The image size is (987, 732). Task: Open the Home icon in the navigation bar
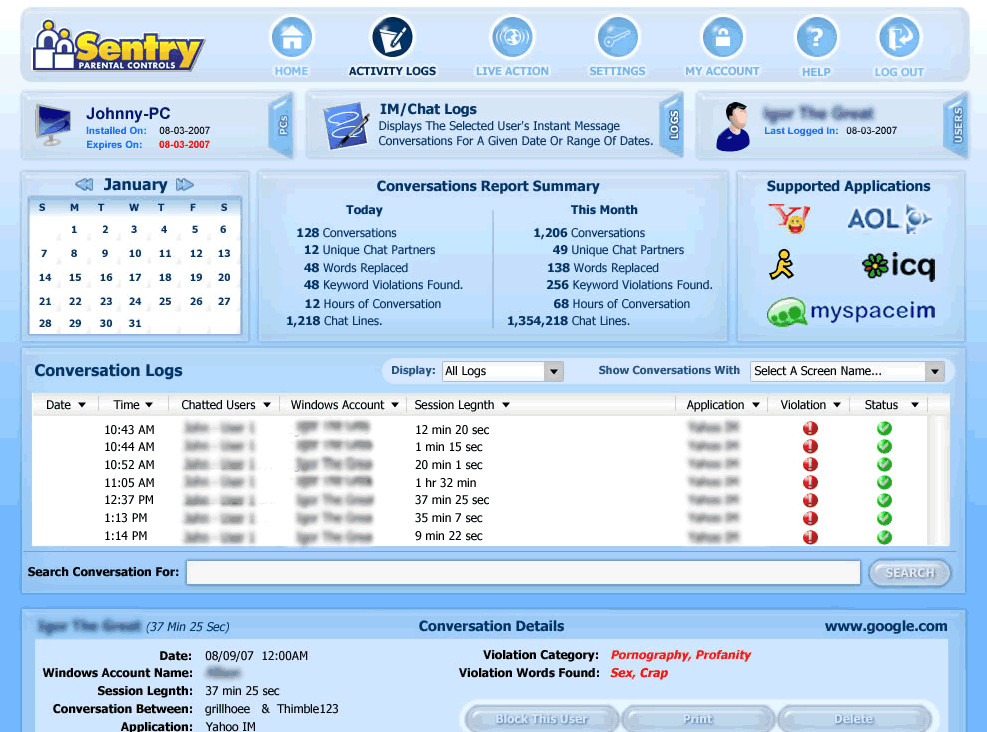(x=291, y=38)
